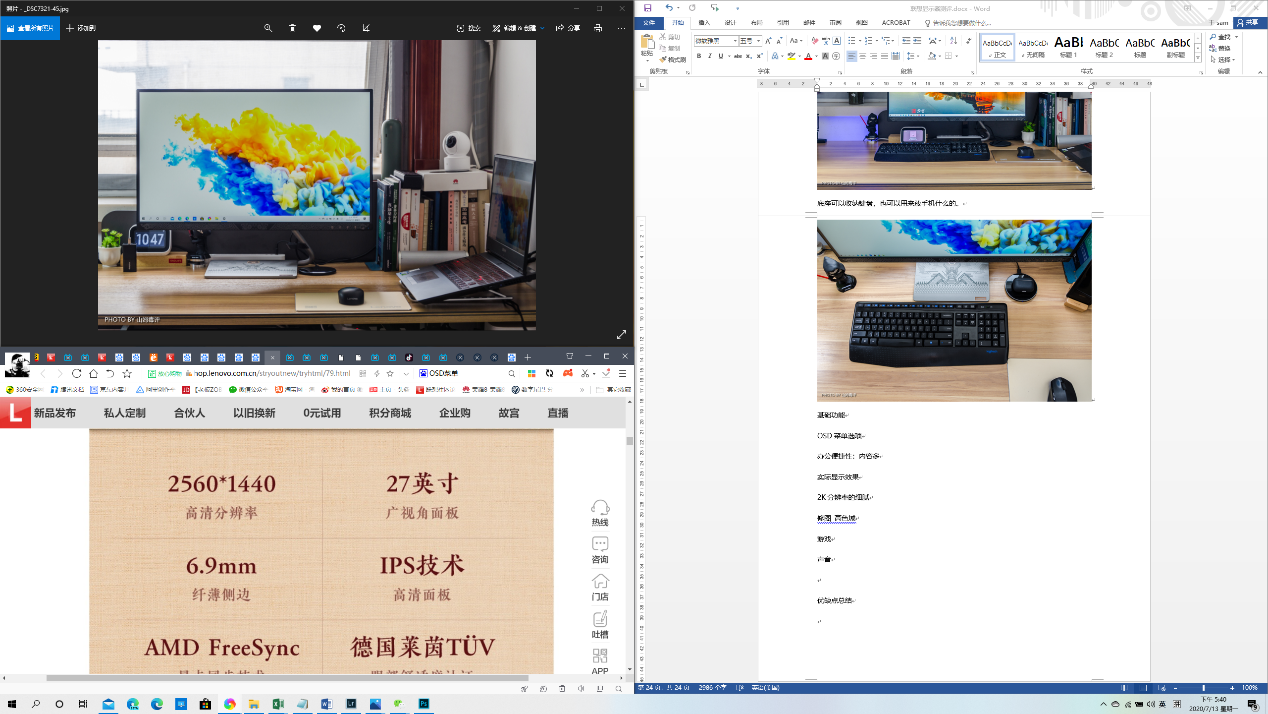The image size is (1268, 714).
Task: Click the 分享 share button in Photos
Action: click(569, 28)
